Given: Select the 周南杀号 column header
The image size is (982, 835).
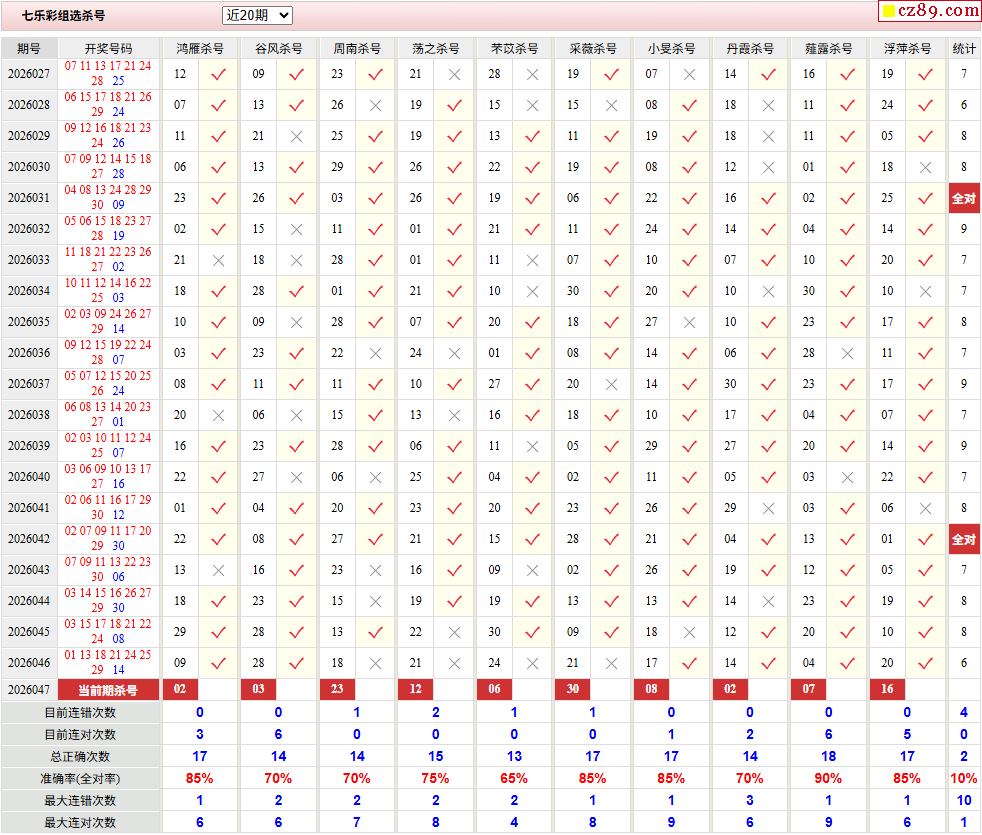Looking at the screenshot, I should pos(357,48).
